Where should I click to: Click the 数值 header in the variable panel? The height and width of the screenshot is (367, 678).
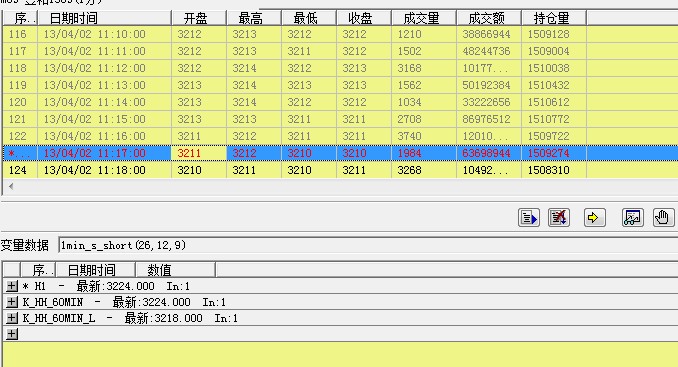pyautogui.click(x=175, y=270)
